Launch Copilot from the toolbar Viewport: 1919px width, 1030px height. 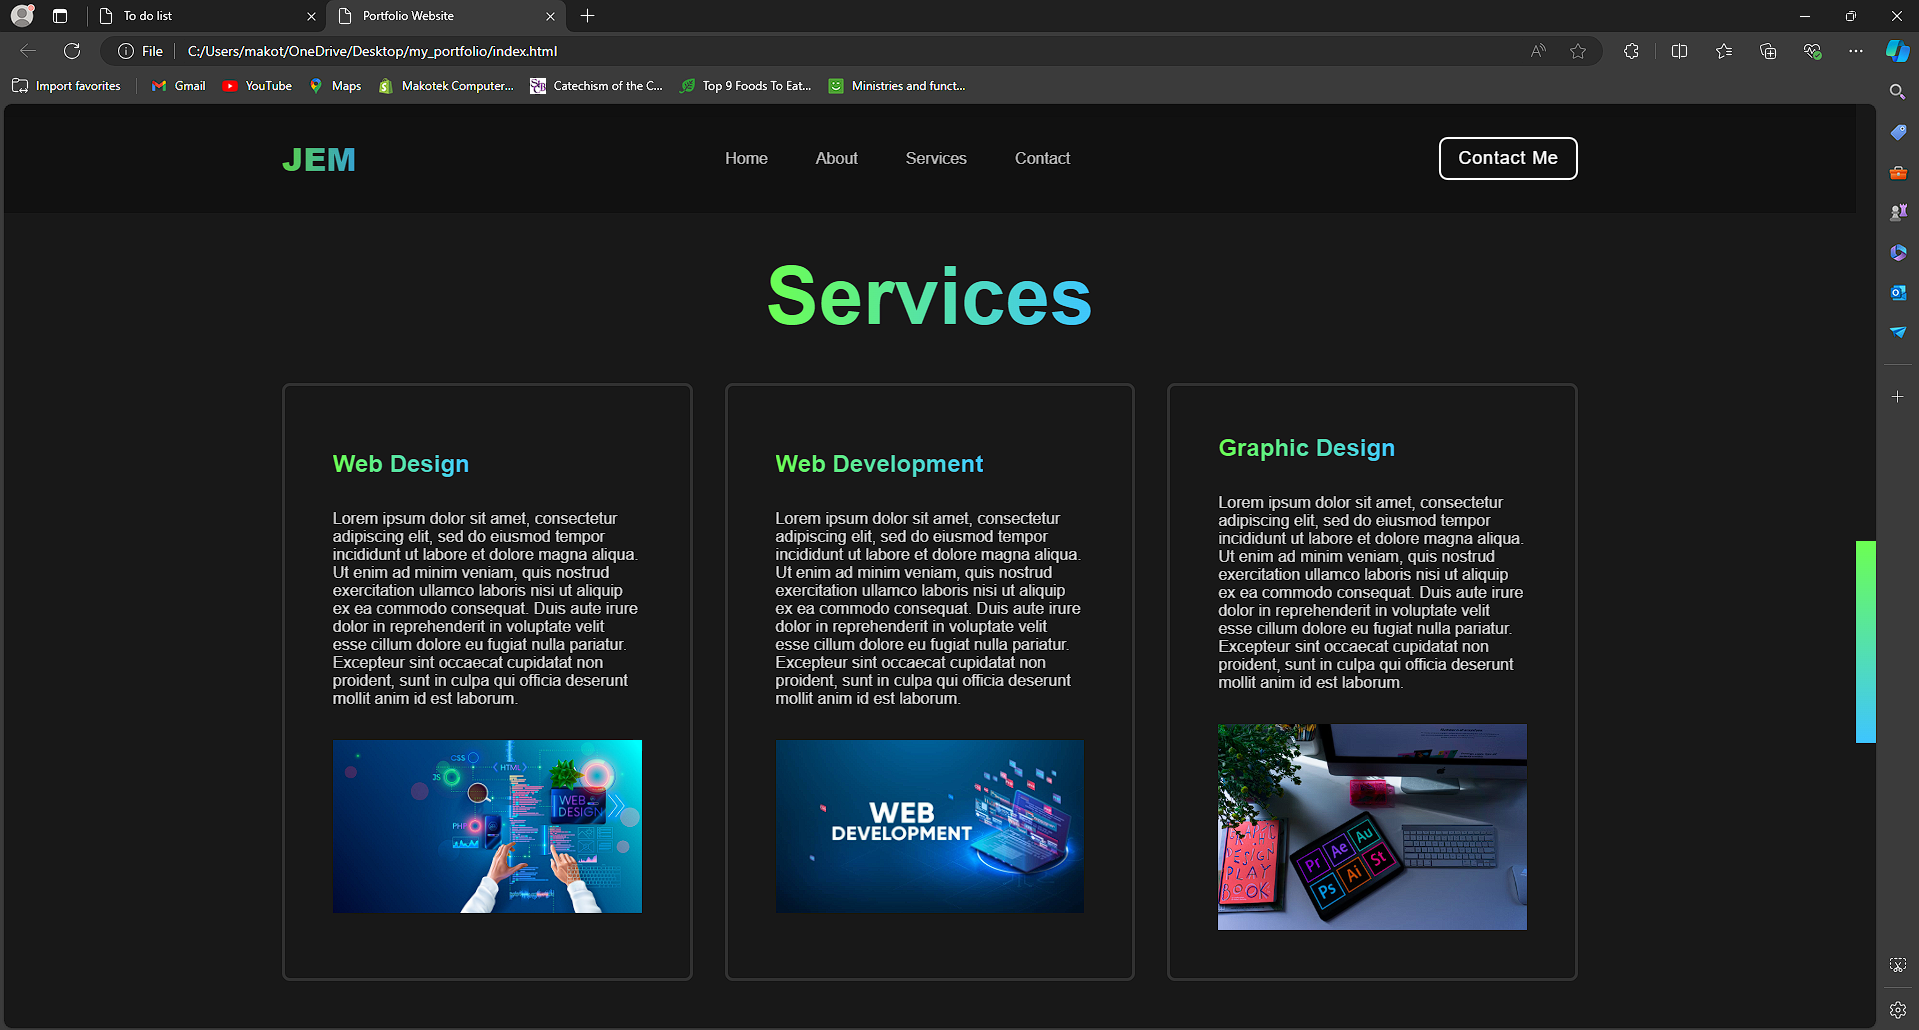(1897, 51)
